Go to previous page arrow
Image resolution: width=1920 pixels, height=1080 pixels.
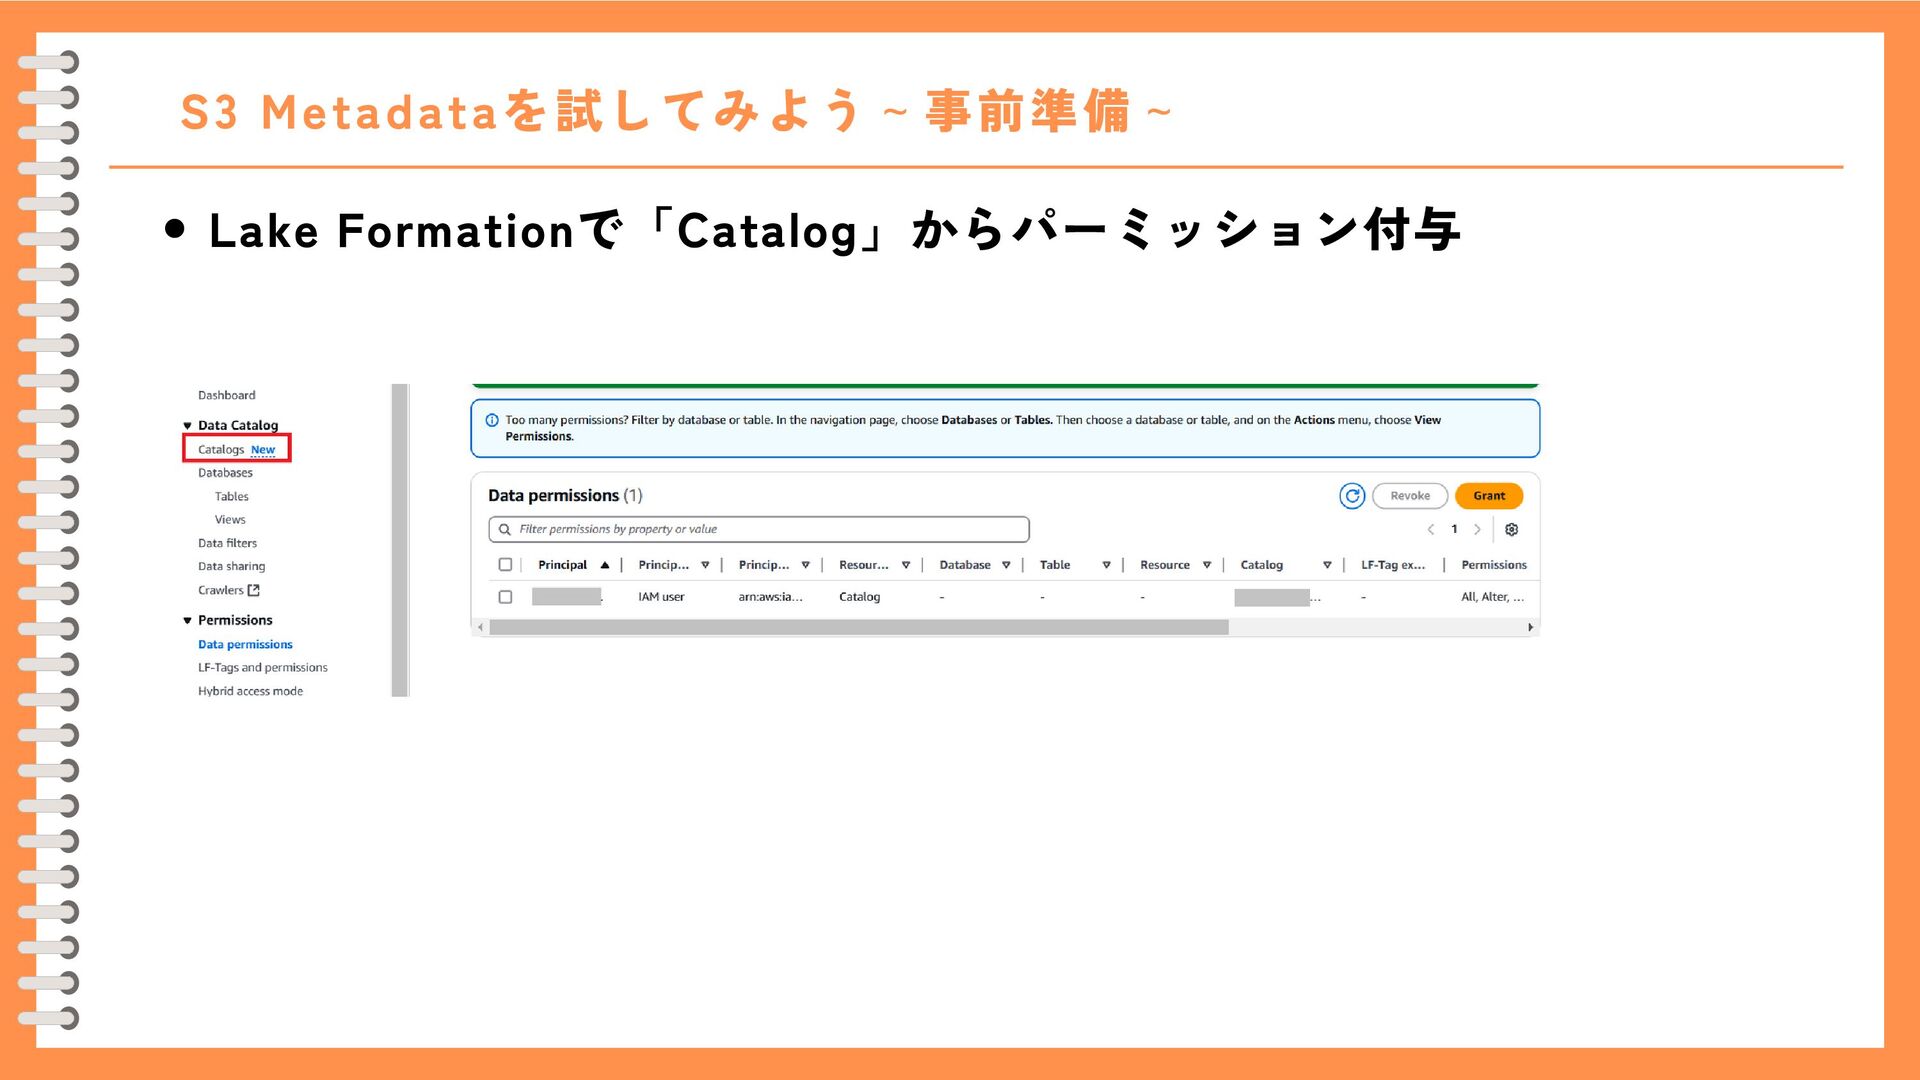[x=1431, y=529]
